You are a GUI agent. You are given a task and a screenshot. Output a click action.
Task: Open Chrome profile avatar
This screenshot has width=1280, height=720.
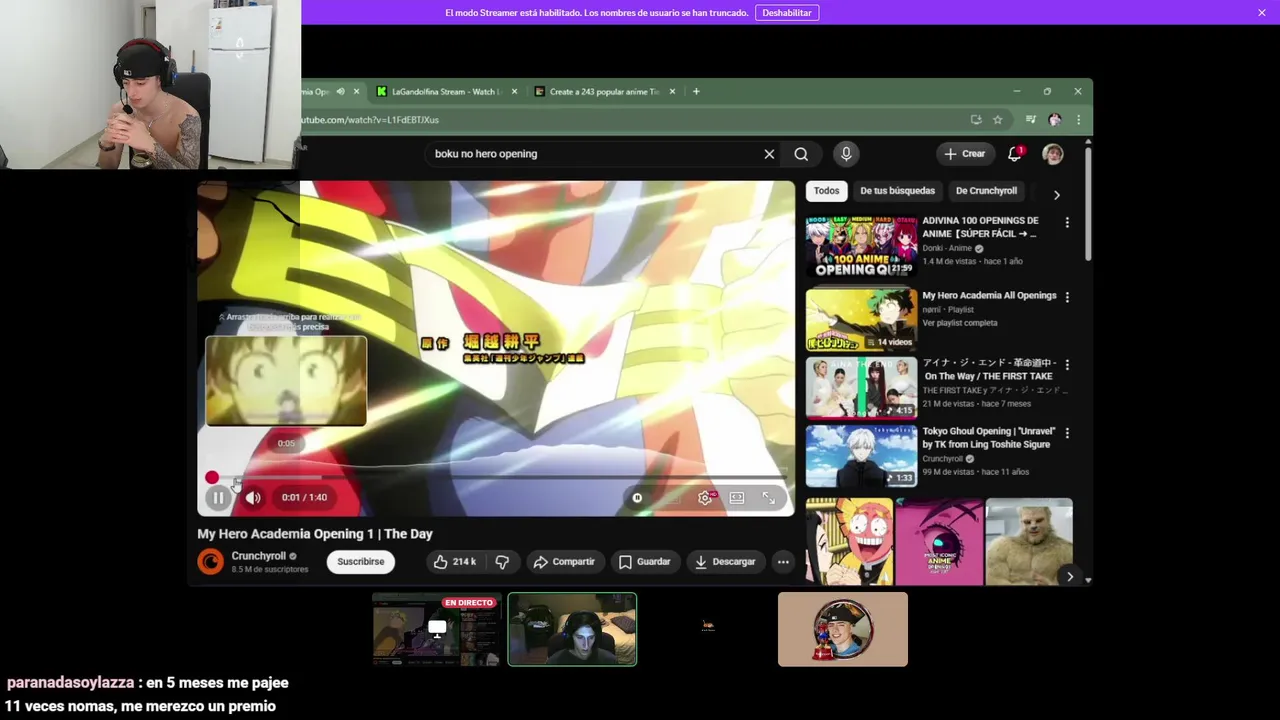pyautogui.click(x=1054, y=120)
